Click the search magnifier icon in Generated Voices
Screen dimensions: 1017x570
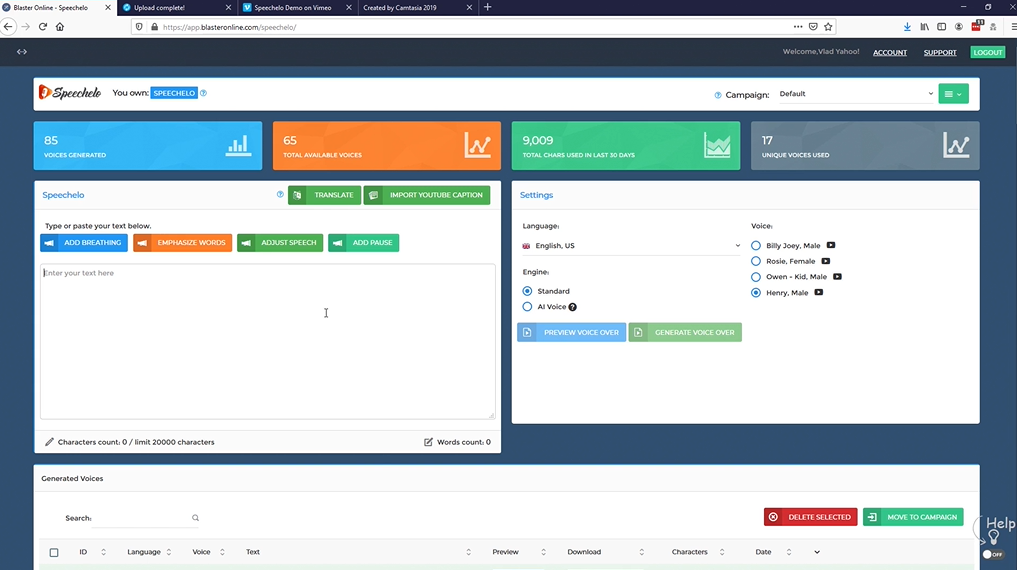[x=196, y=518]
